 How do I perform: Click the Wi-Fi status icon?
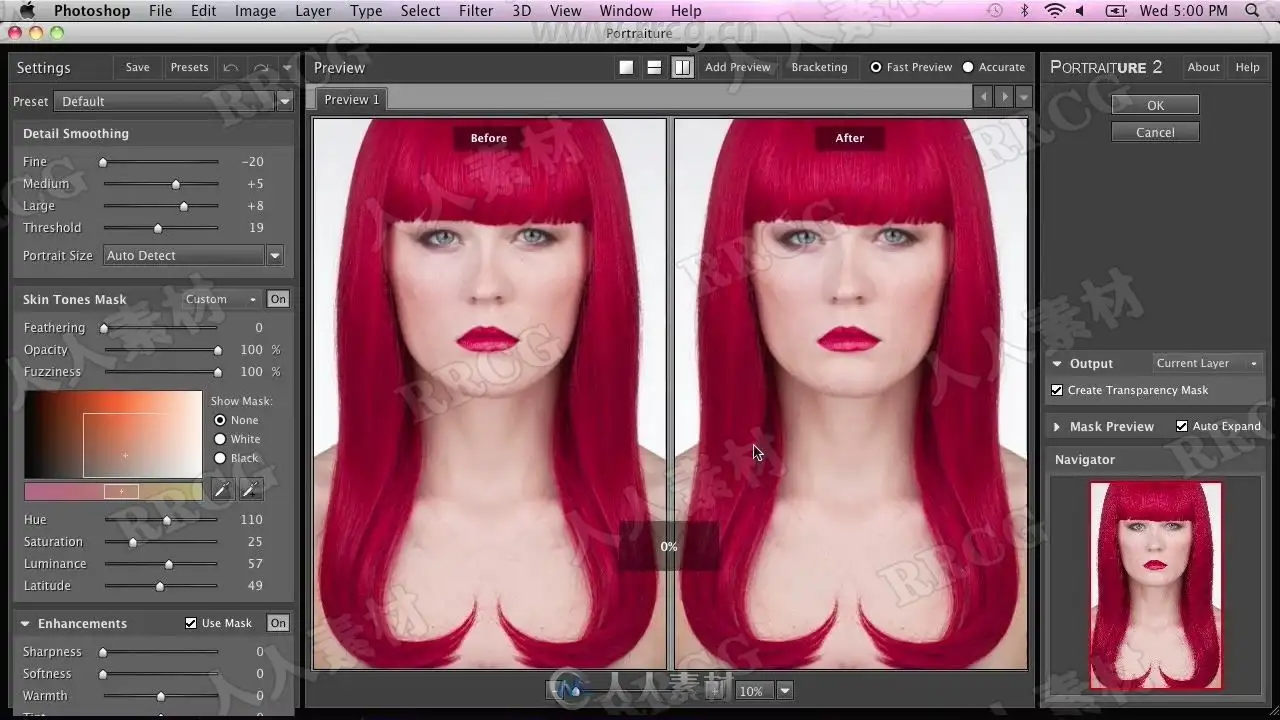pos(1054,11)
